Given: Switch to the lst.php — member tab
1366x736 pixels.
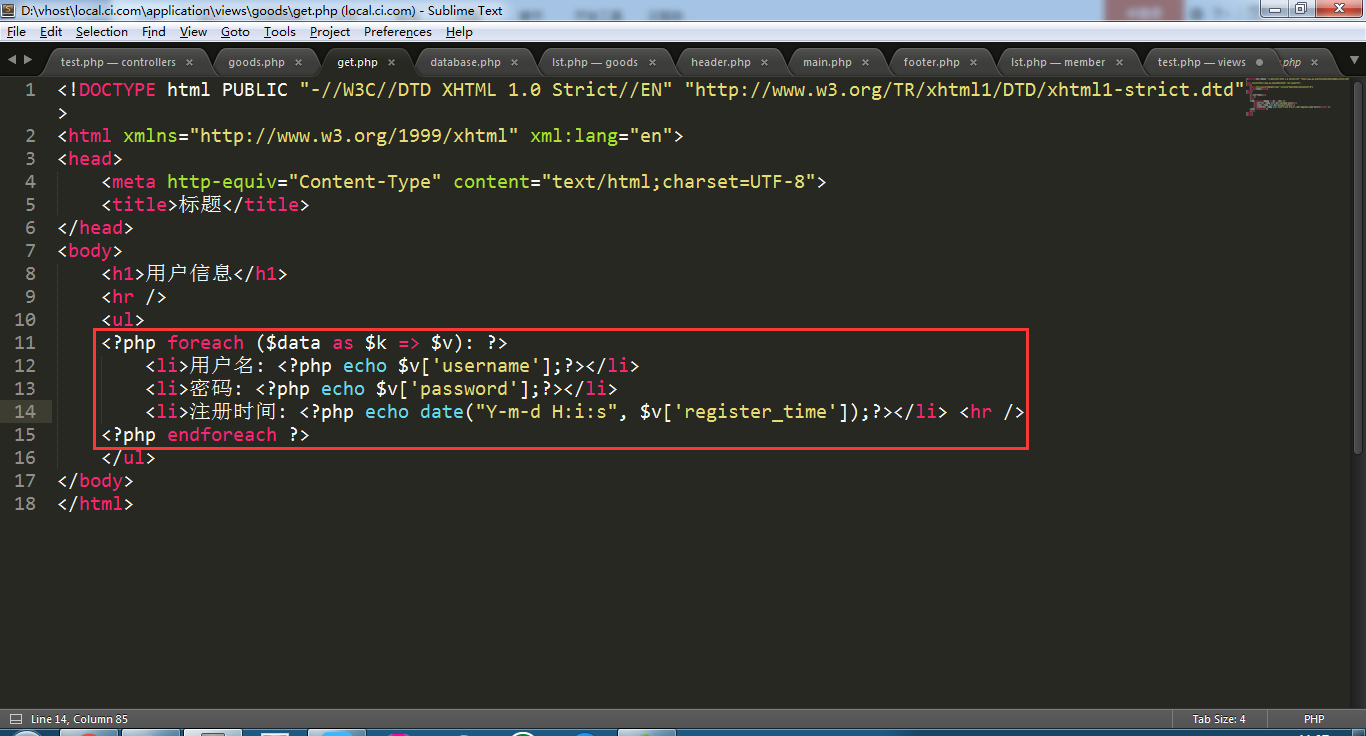Looking at the screenshot, I should pyautogui.click(x=1057, y=62).
